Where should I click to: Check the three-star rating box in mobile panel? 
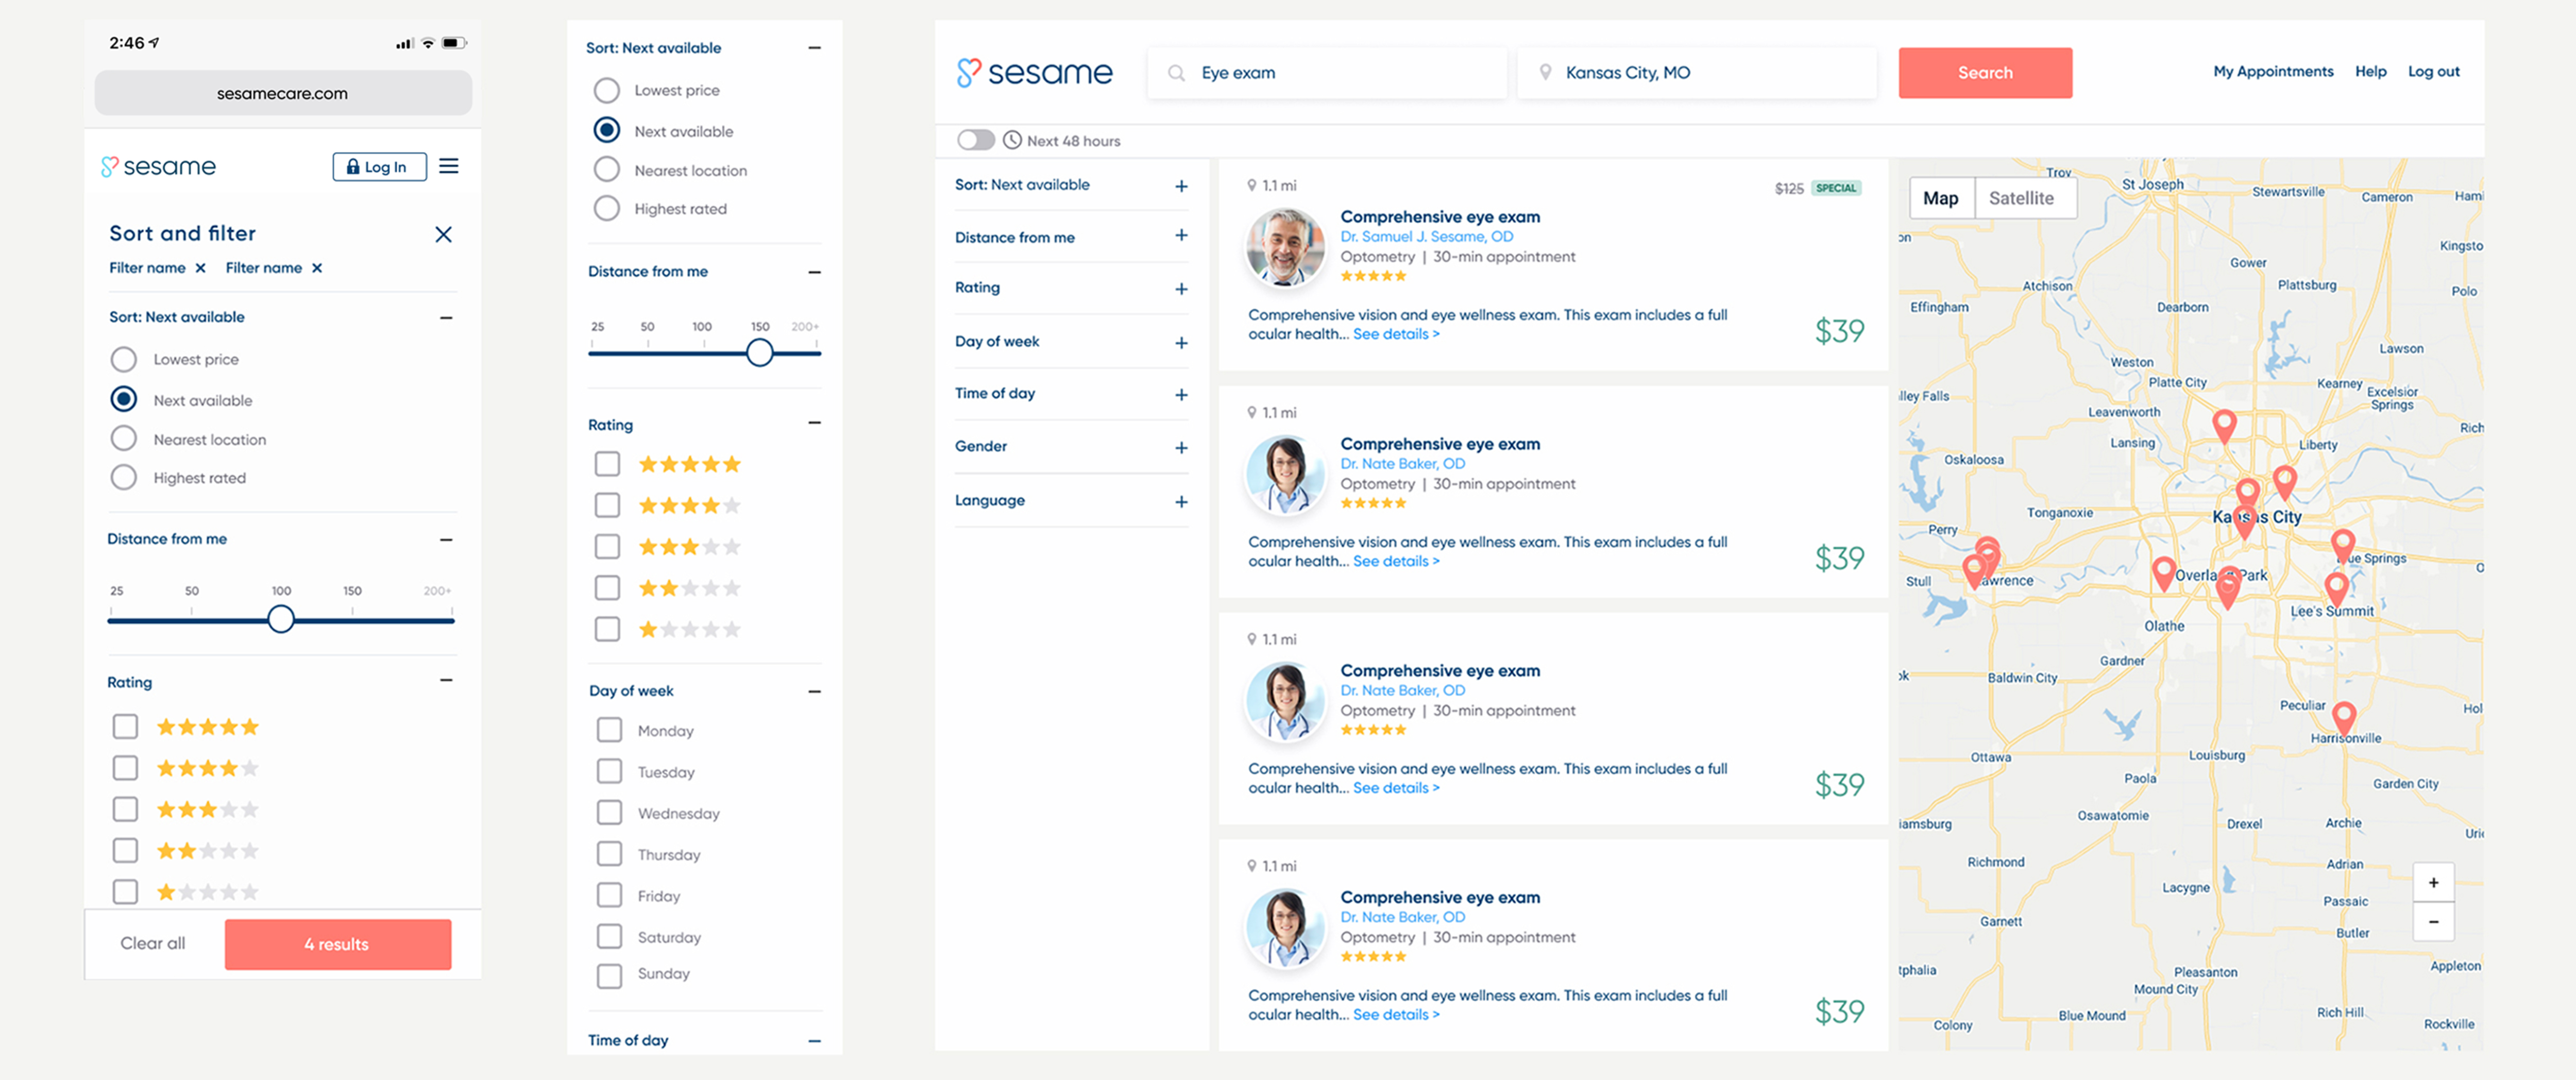pos(125,809)
